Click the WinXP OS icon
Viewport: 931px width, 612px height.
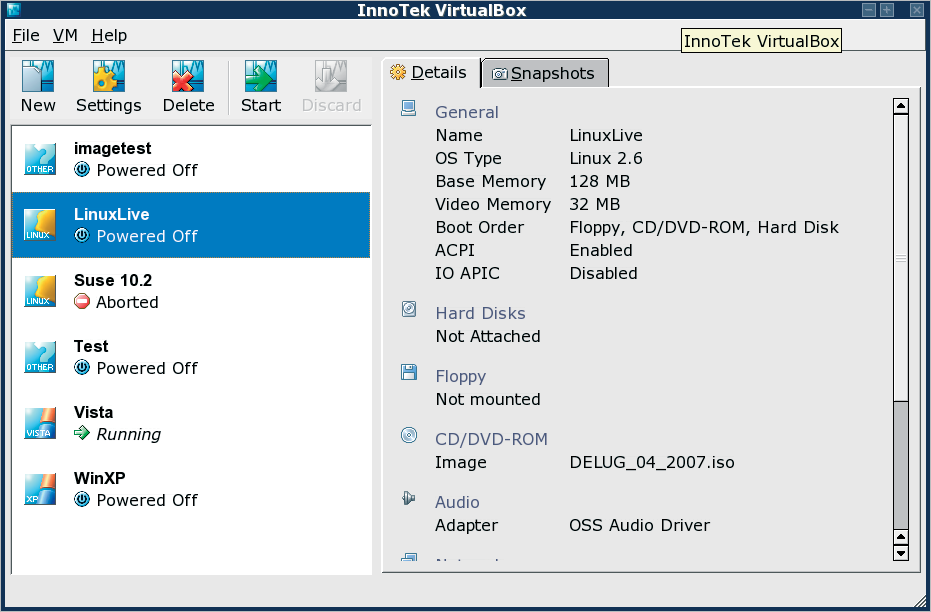40,489
